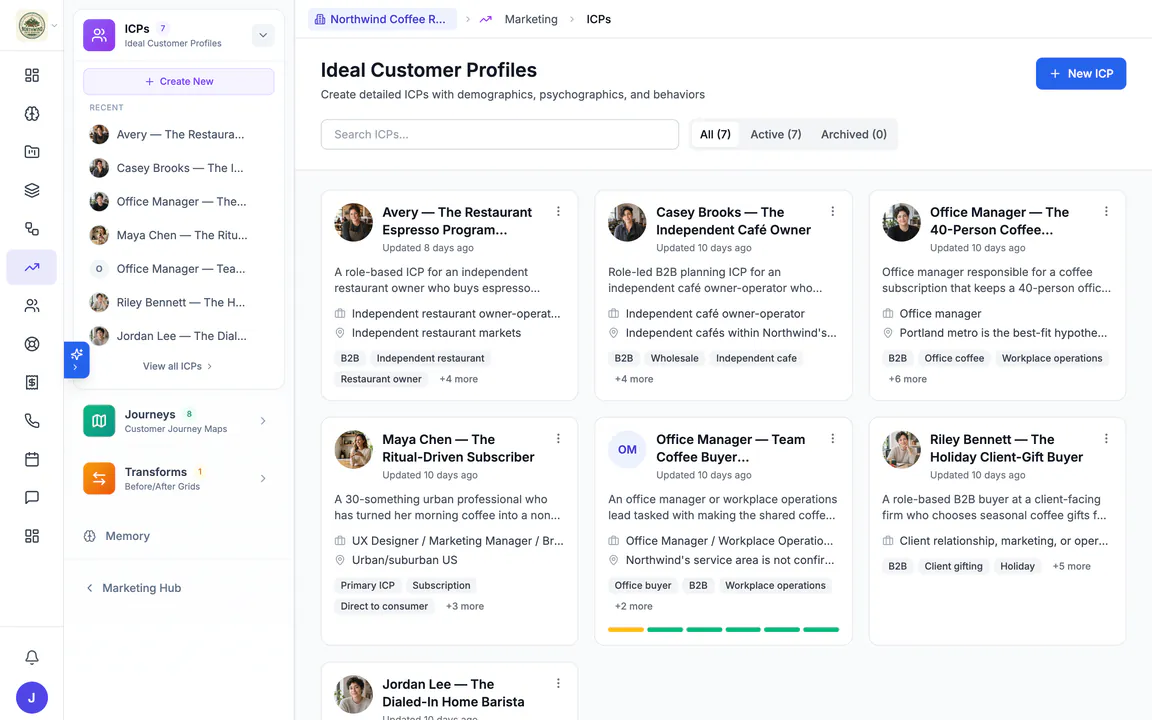1152x720 pixels.
Task: Click Northwind Coffee breadcrumb
Action: (381, 19)
